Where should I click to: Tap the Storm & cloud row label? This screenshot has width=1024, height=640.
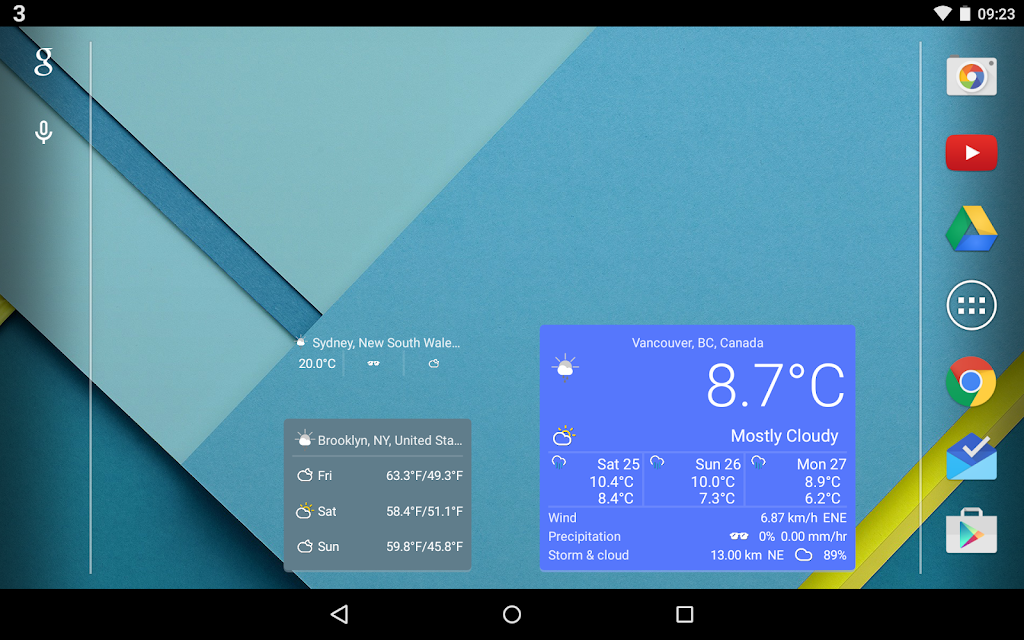[588, 555]
